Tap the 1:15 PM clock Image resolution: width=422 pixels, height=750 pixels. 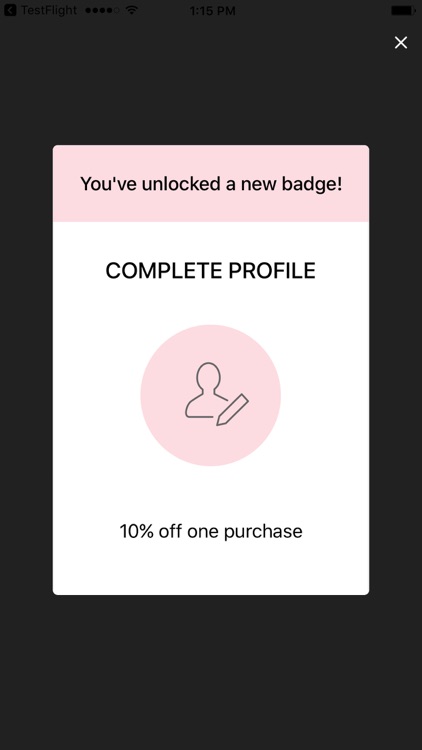(212, 11)
